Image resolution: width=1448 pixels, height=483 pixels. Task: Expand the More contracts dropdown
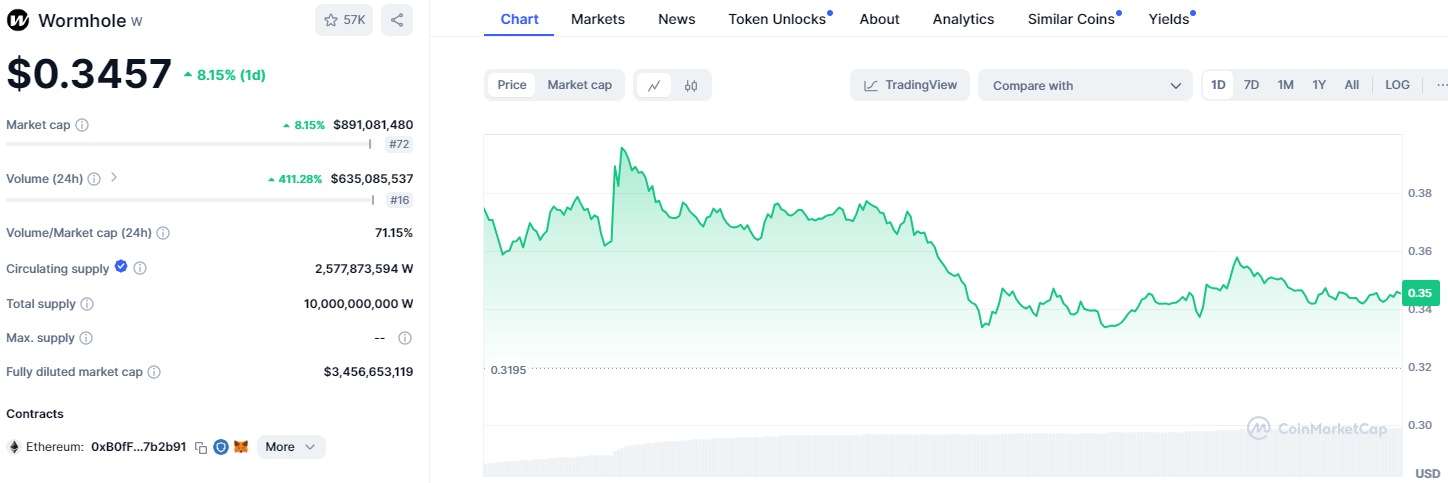point(291,447)
